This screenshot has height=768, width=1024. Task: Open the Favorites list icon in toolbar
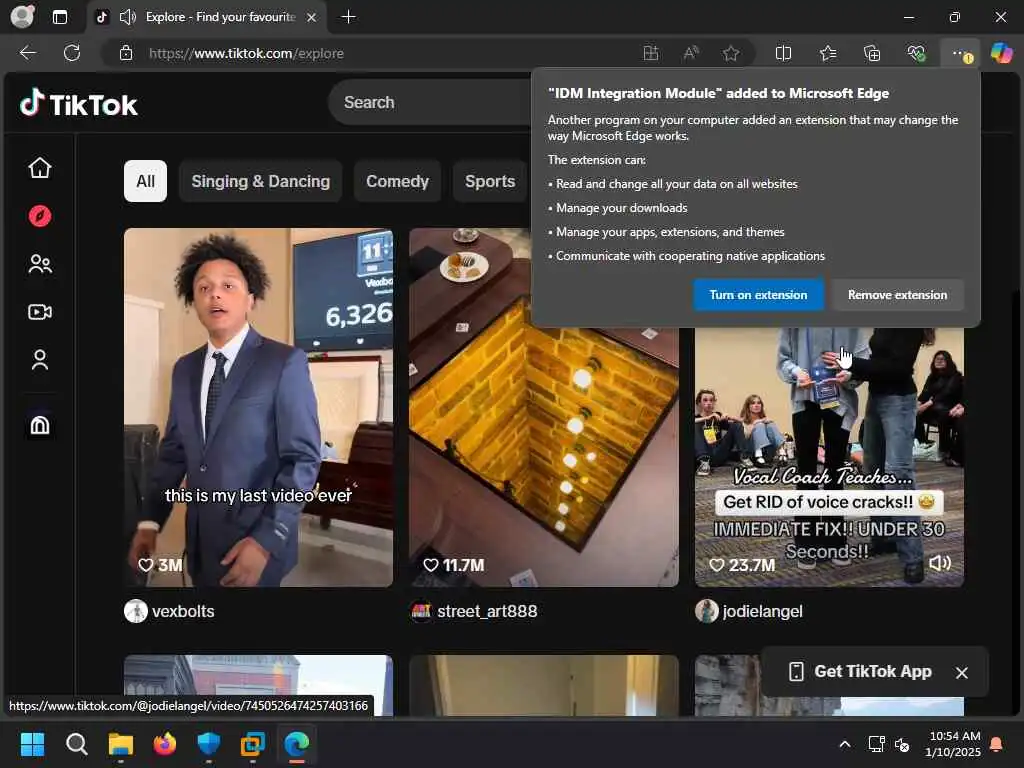[x=827, y=54]
